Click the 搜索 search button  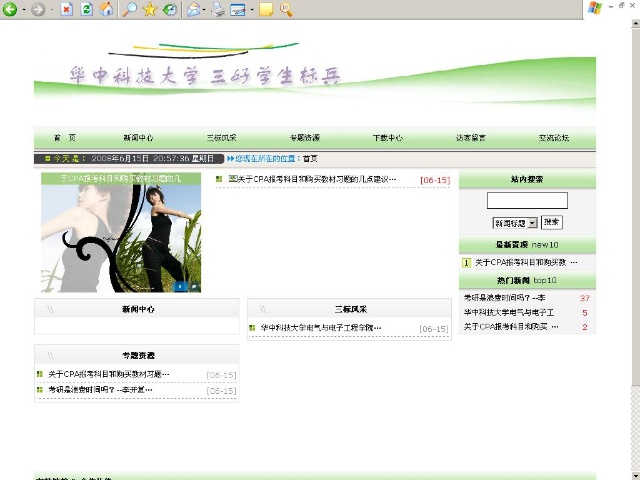(x=551, y=222)
